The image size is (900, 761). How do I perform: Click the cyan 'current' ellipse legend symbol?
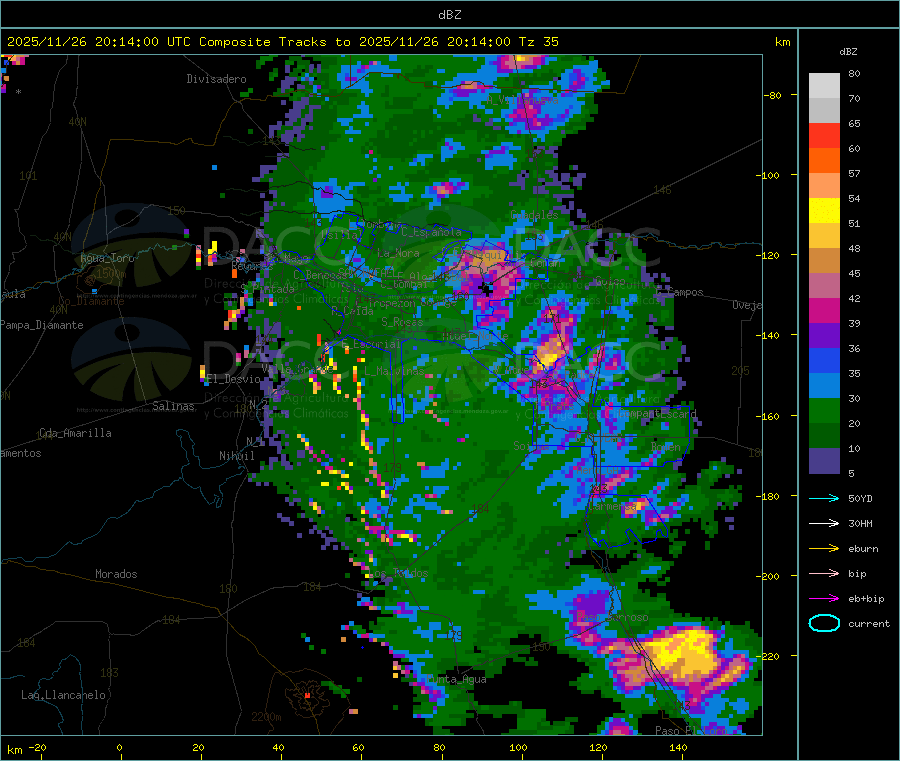click(x=824, y=623)
